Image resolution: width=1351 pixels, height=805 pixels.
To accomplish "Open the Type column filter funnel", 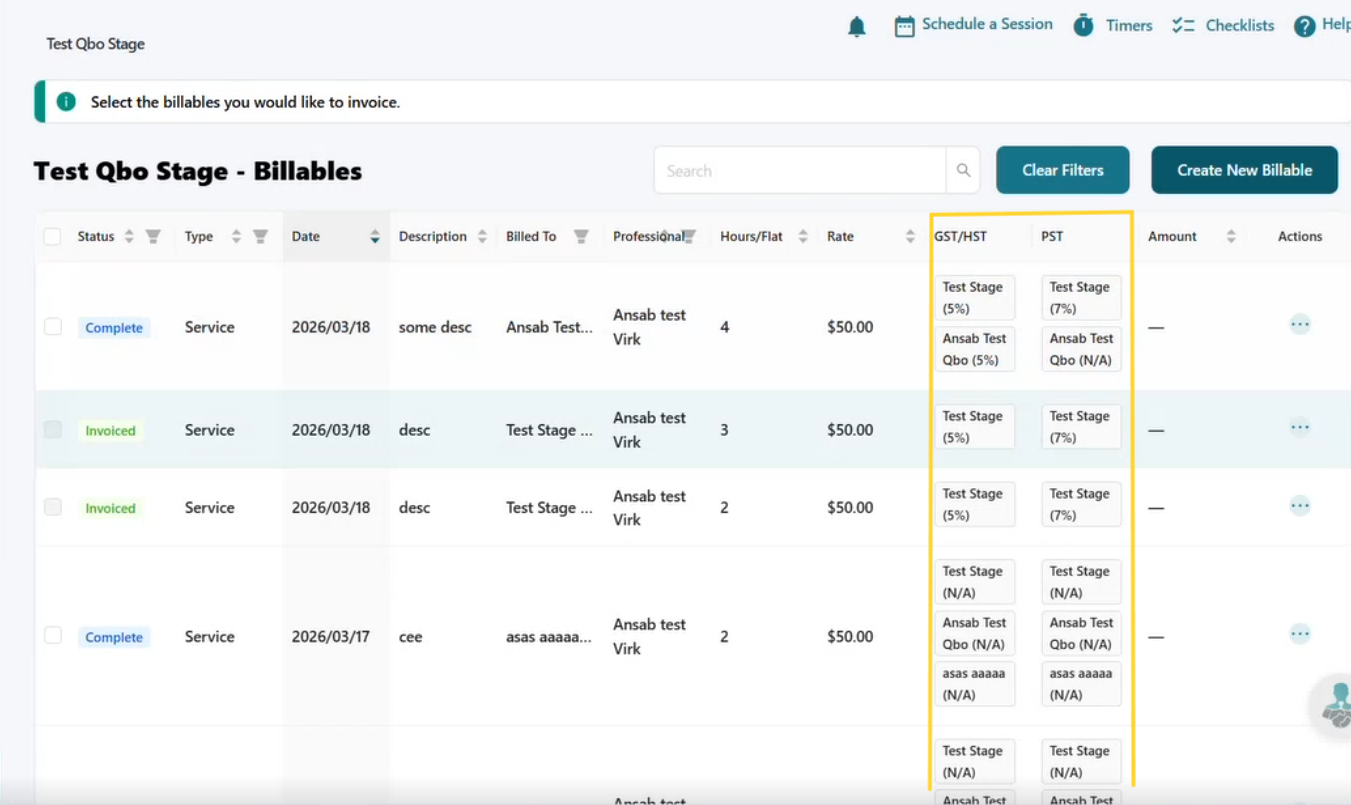I will (260, 237).
